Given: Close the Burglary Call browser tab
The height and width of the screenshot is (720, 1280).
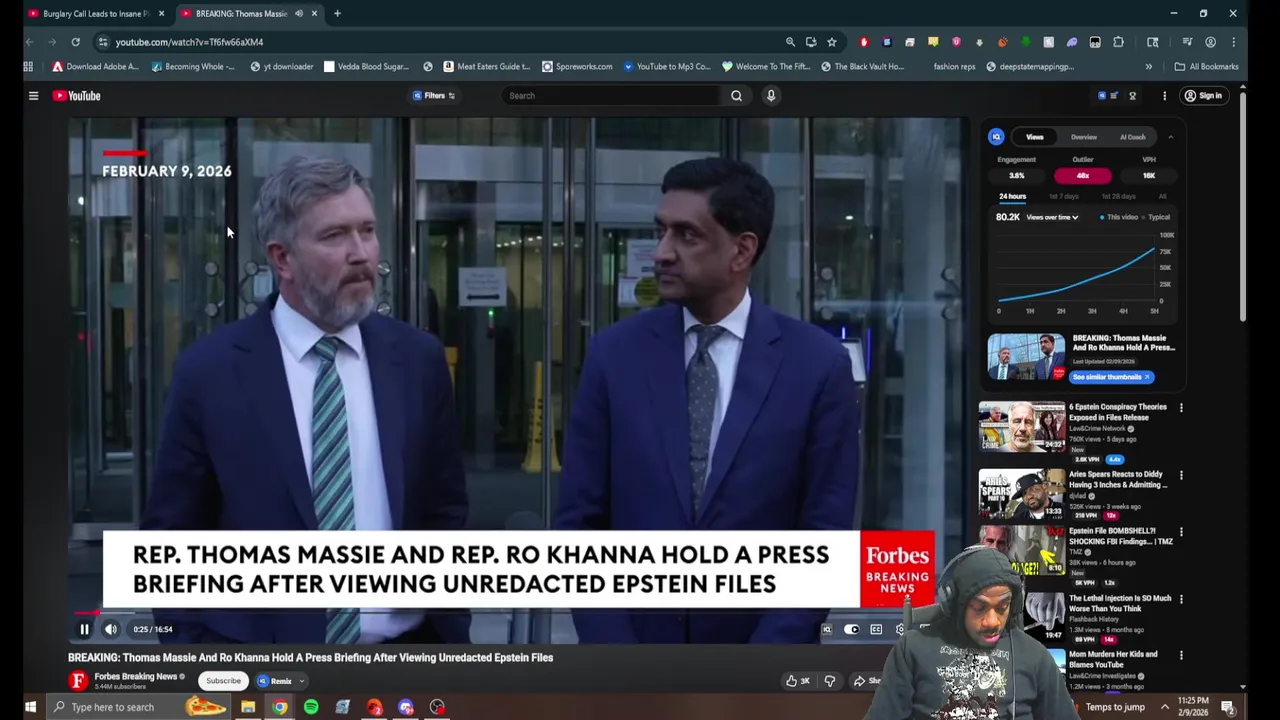Looking at the screenshot, I should [161, 14].
